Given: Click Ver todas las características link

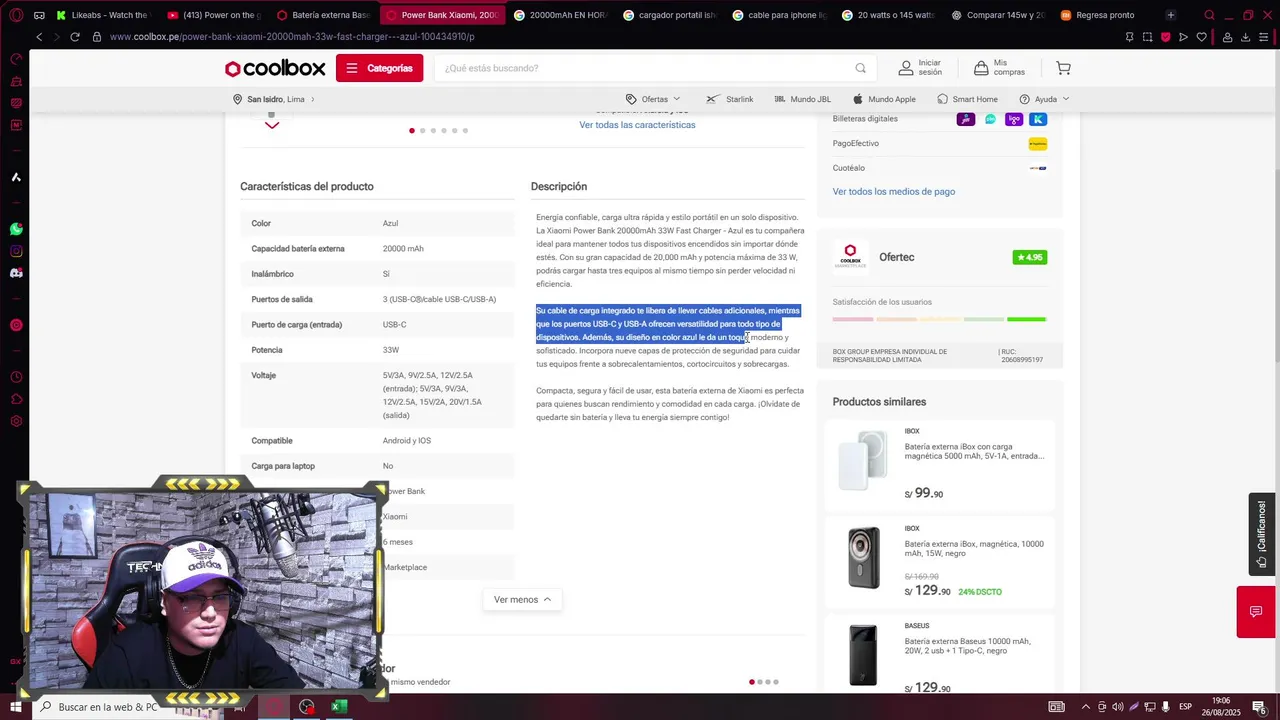Looking at the screenshot, I should 637,125.
